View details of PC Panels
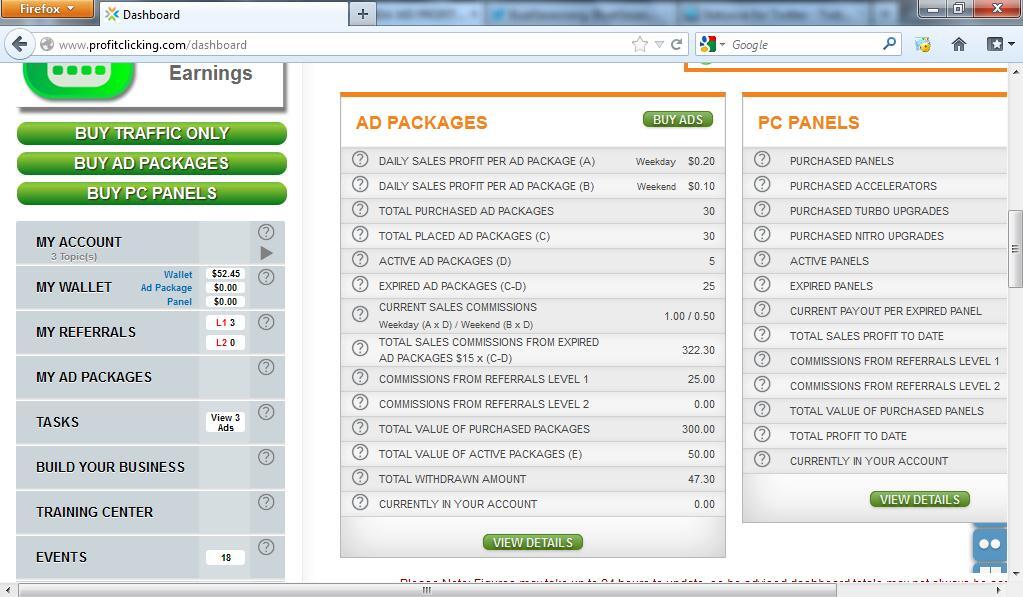 pyautogui.click(x=920, y=499)
